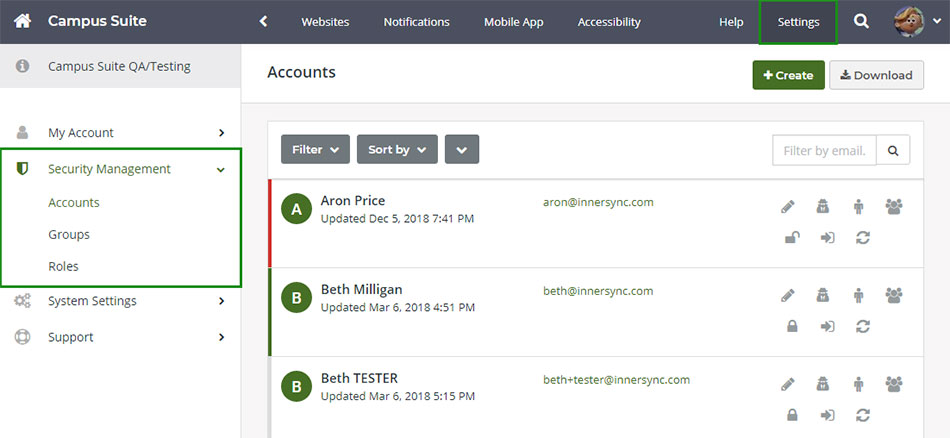Viewport: 950px width, 438px height.
Task: Open the user avatar menu
Action: click(x=909, y=22)
